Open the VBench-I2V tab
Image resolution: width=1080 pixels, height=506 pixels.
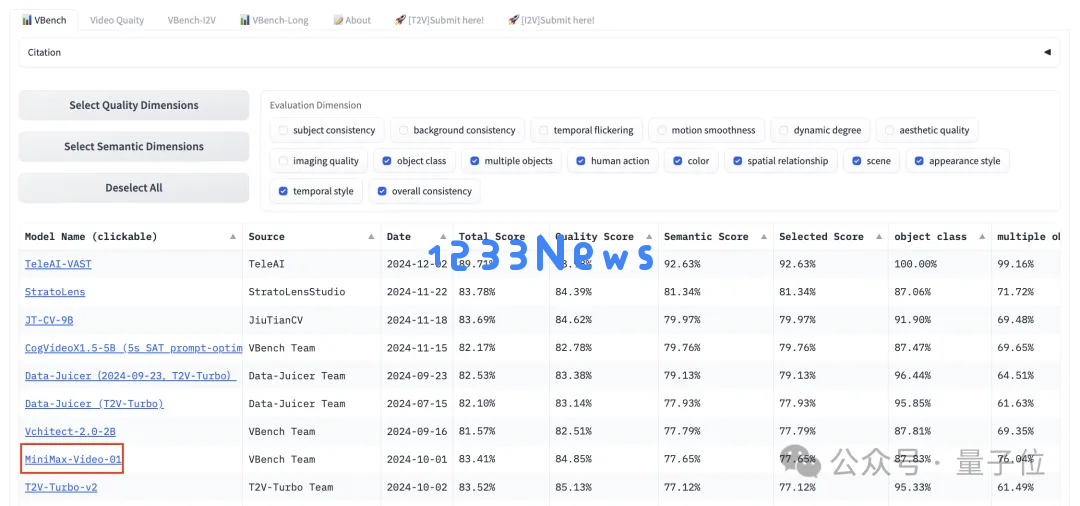191,20
